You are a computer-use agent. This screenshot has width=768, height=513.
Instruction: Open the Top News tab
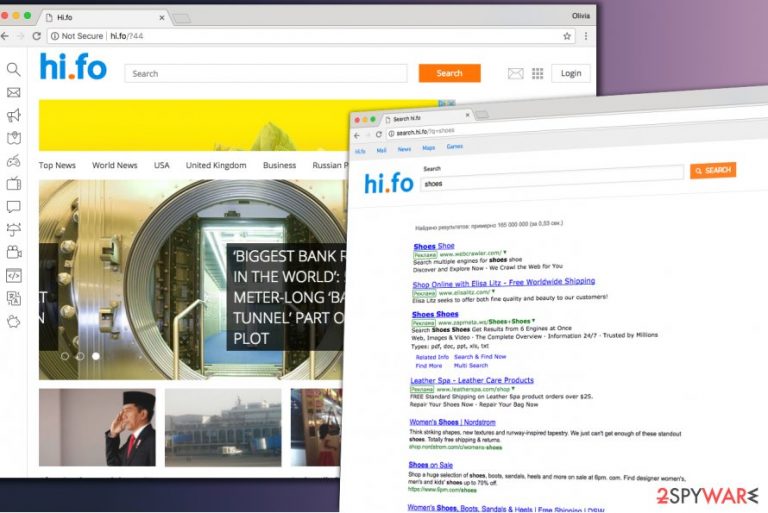pyautogui.click(x=57, y=165)
